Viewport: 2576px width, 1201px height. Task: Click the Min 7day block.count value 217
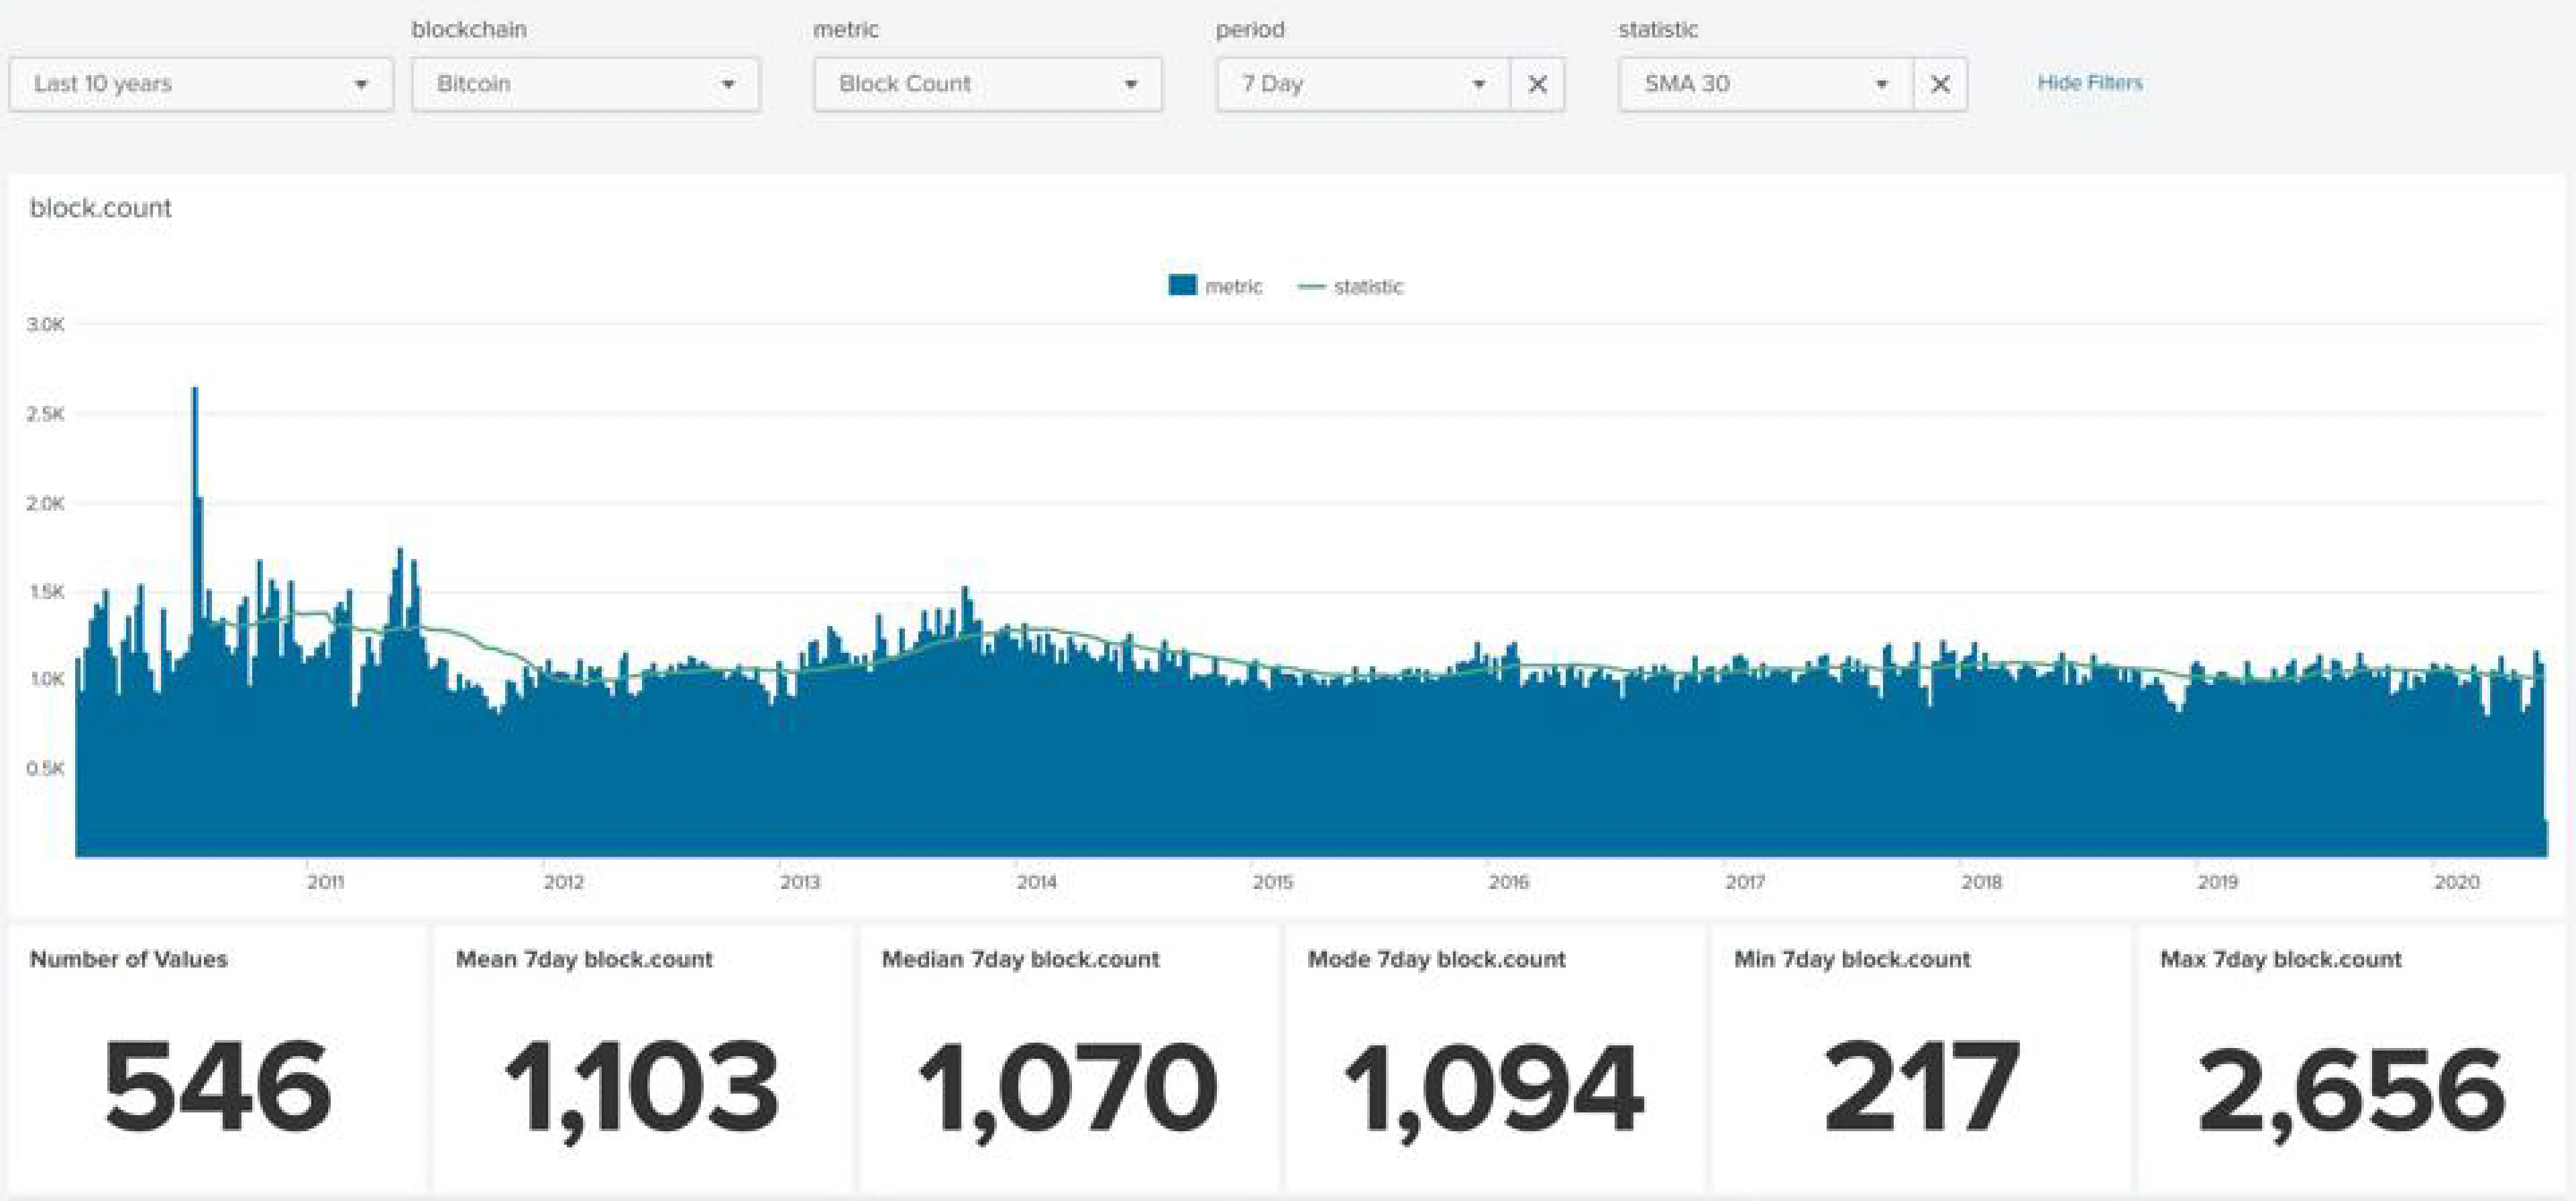[1921, 1087]
